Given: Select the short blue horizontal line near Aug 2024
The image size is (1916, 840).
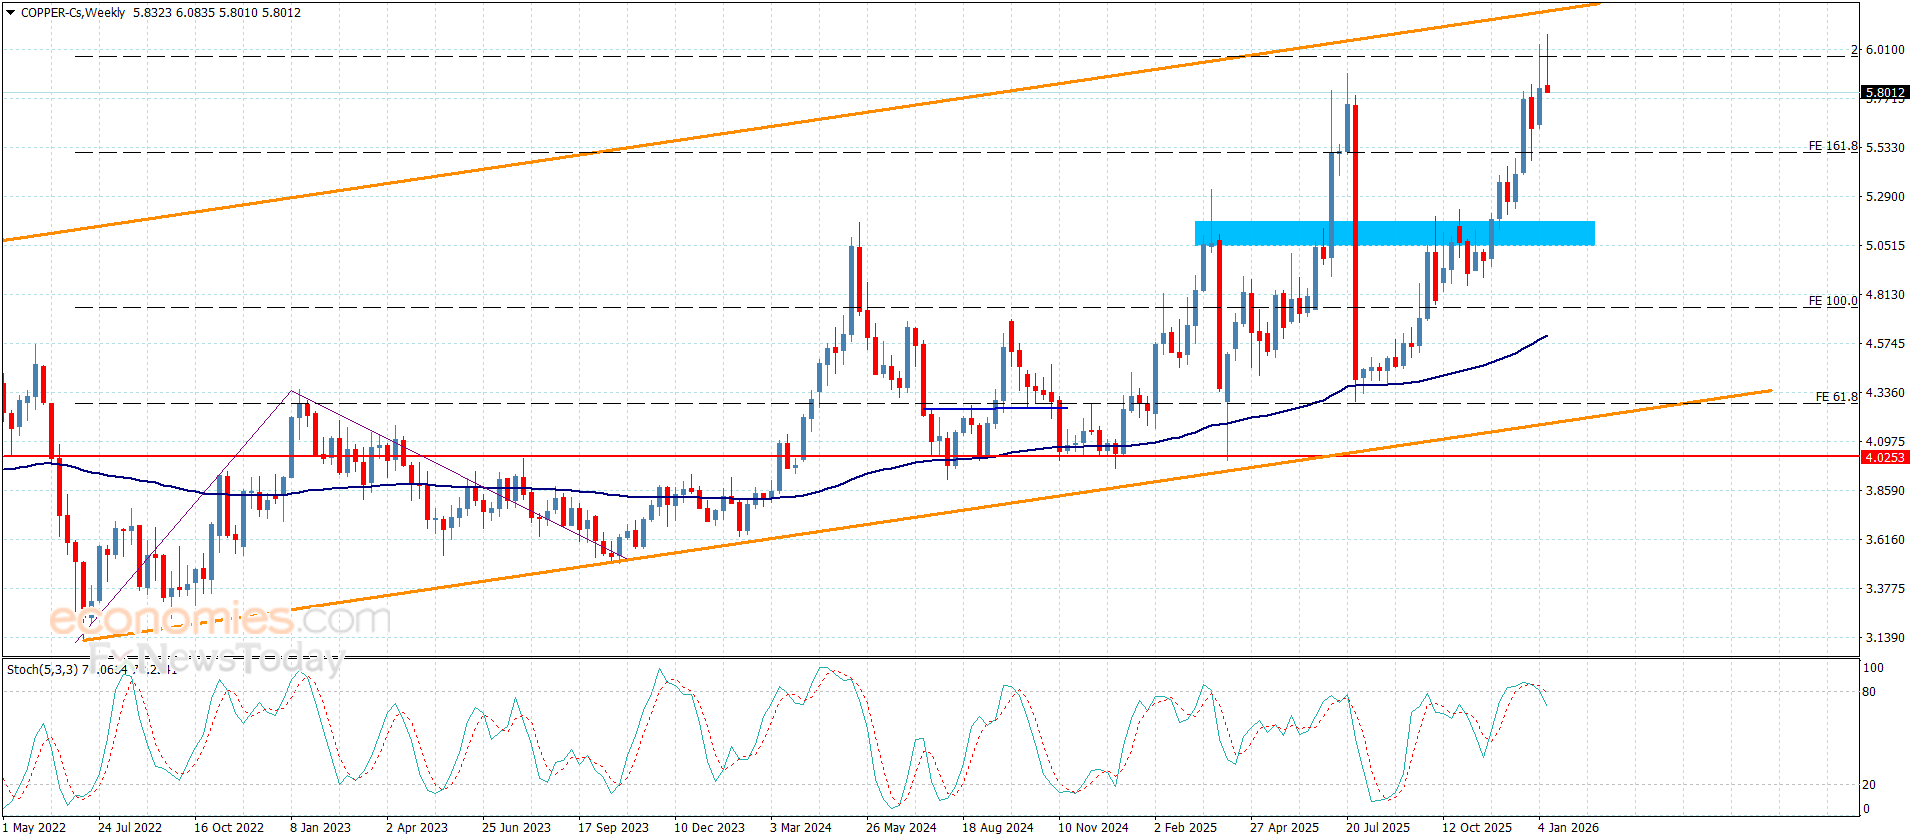Looking at the screenshot, I should 997,408.
